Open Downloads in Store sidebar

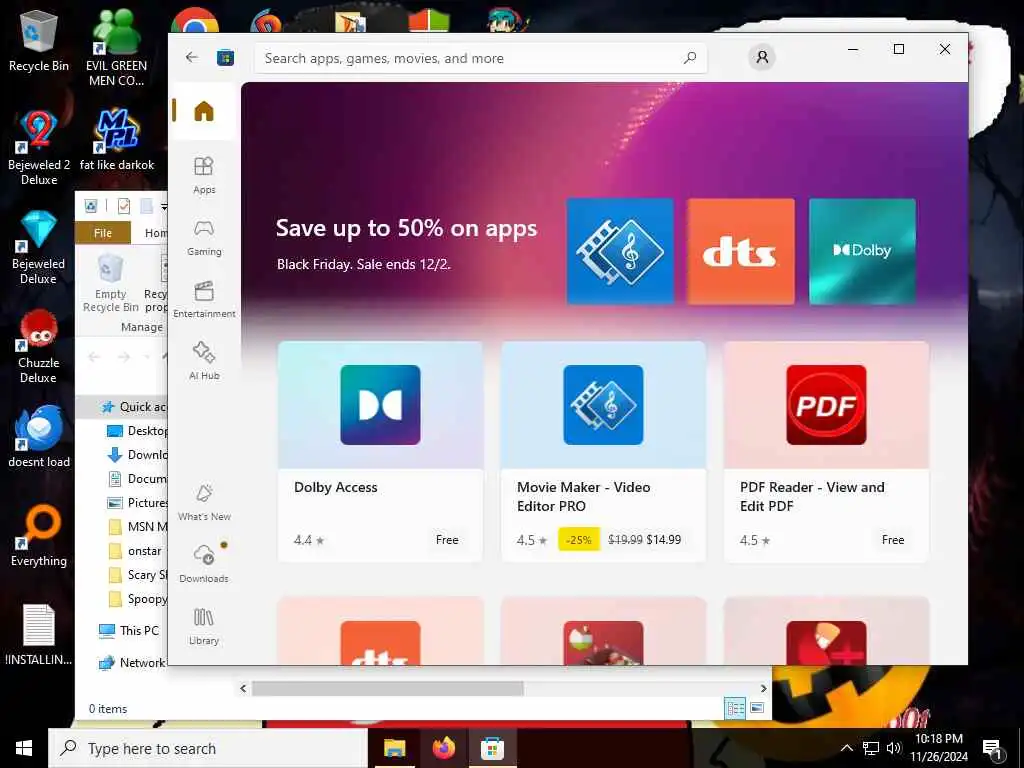click(x=204, y=564)
